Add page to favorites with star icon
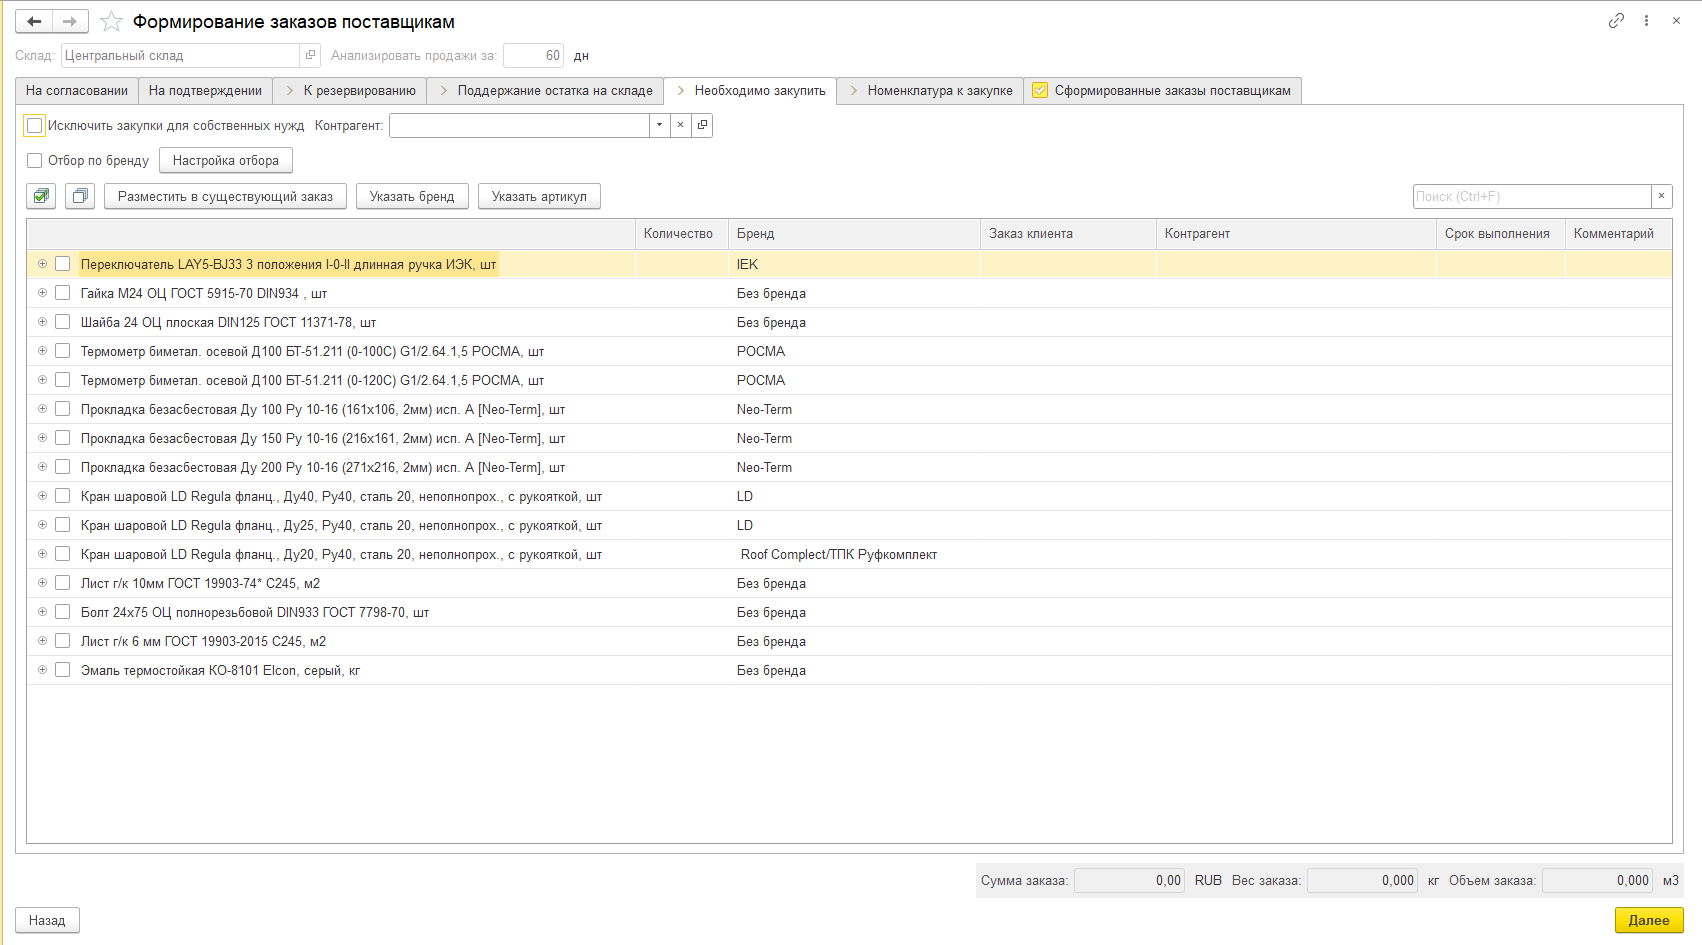Screen dimensions: 1702x945 coord(111,21)
